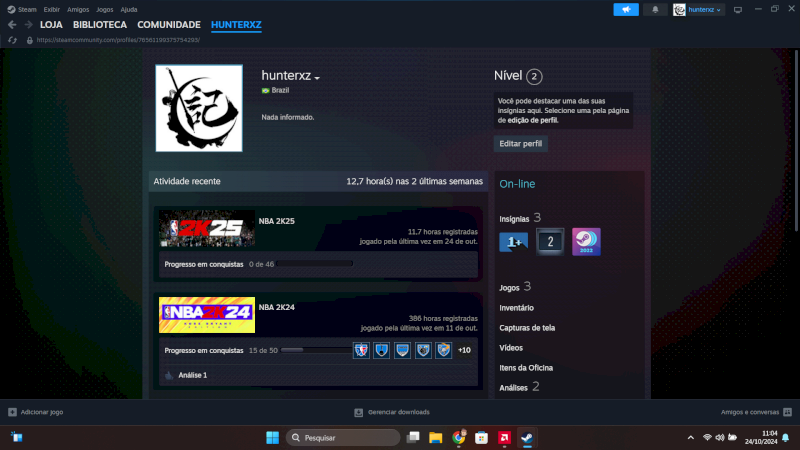The width and height of the screenshot is (800, 450).
Task: Open the BIBLIOTECA tab
Action: point(100,24)
